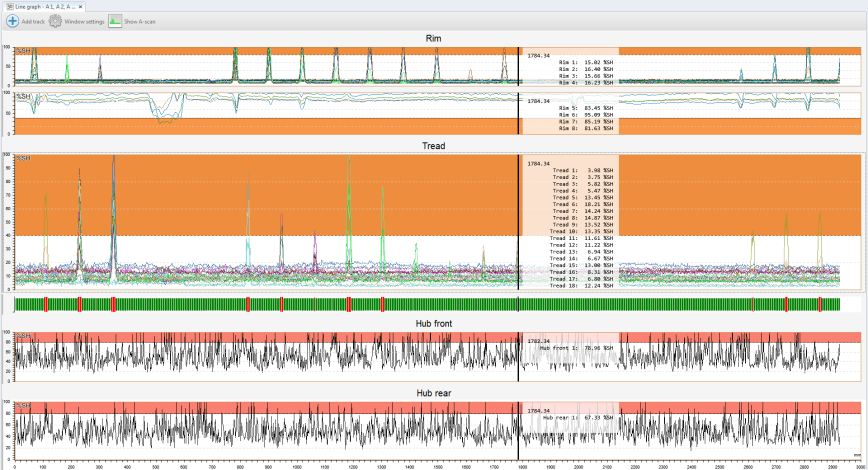The height and width of the screenshot is (470, 868).
Task: Click the black cursor line in Tread graph
Action: coord(519,221)
